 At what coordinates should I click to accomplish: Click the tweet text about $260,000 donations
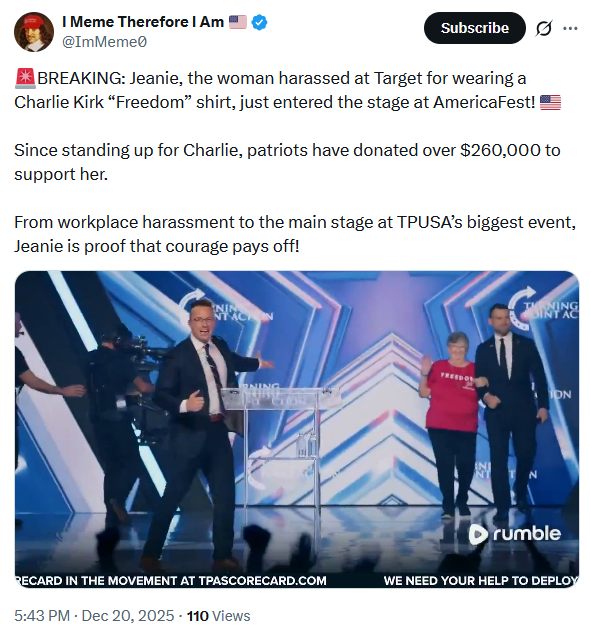tap(287, 162)
